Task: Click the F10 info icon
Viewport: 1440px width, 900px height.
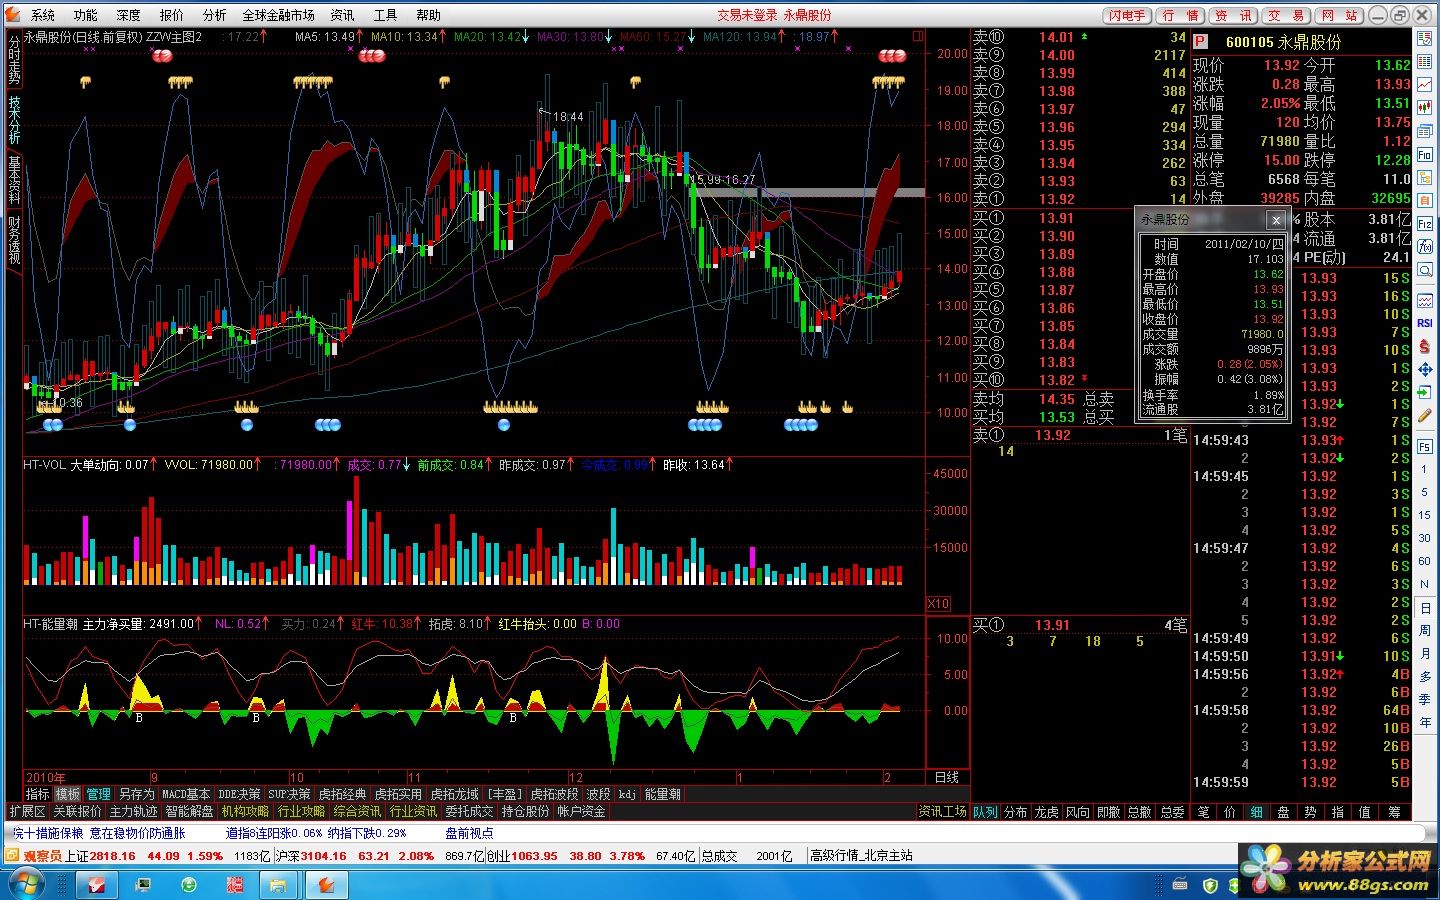Action: 1424,155
